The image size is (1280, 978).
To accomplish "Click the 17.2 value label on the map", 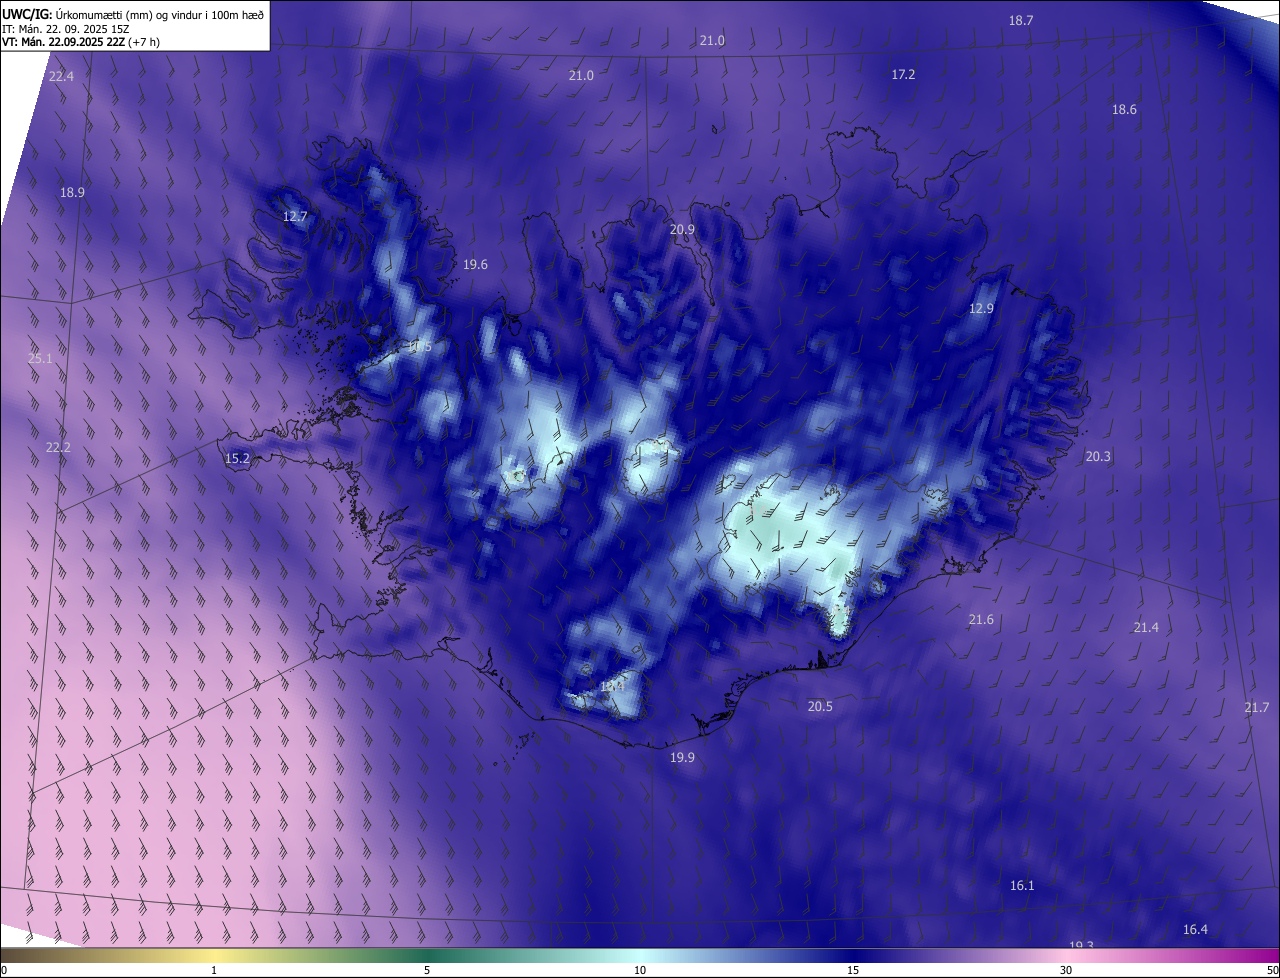I will [x=903, y=74].
